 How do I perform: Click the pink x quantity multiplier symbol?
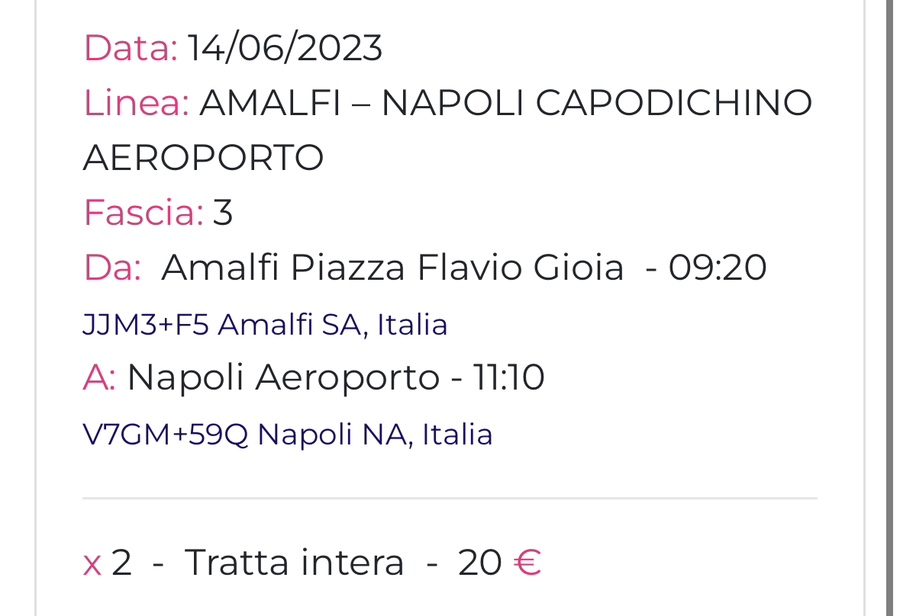pos(92,564)
